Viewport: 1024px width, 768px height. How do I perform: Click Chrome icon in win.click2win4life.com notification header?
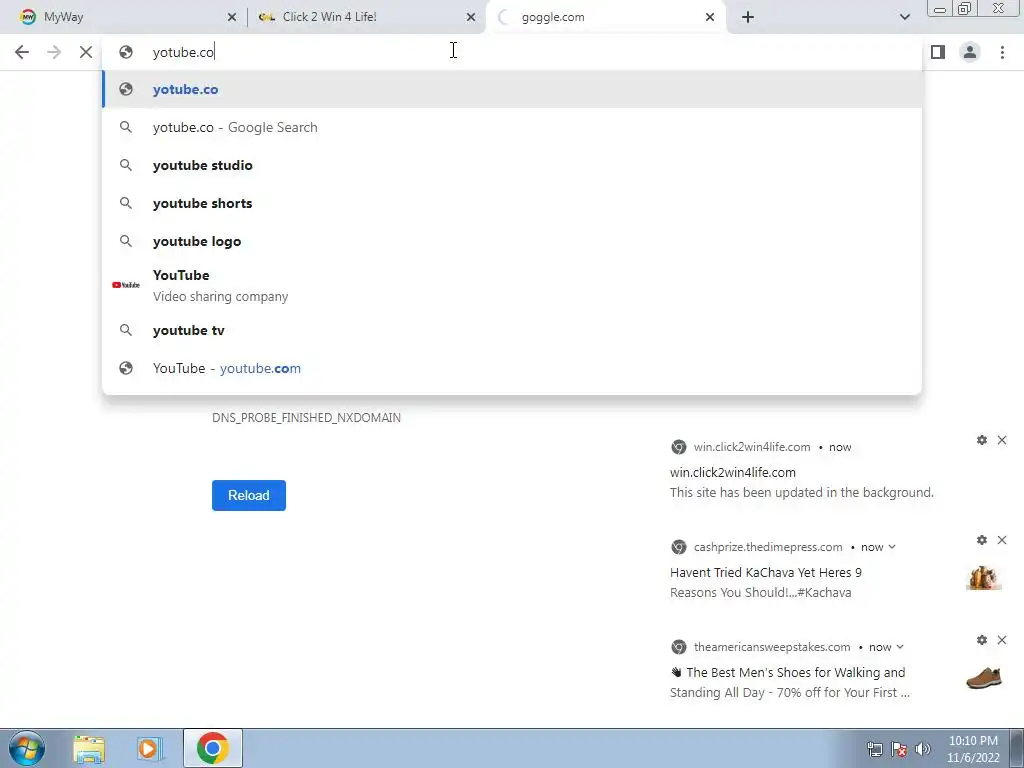pyautogui.click(x=679, y=447)
